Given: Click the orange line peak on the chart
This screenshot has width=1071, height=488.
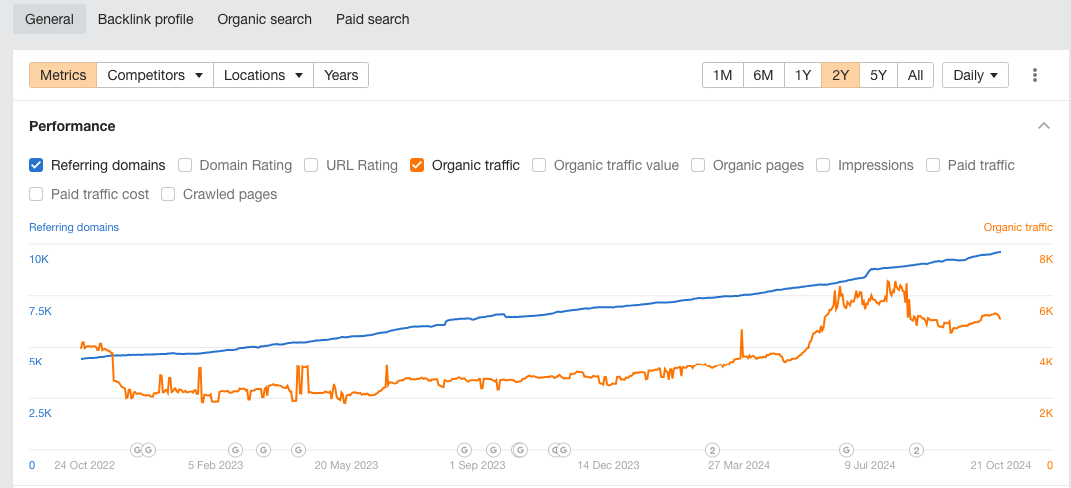Looking at the screenshot, I should click(889, 281).
